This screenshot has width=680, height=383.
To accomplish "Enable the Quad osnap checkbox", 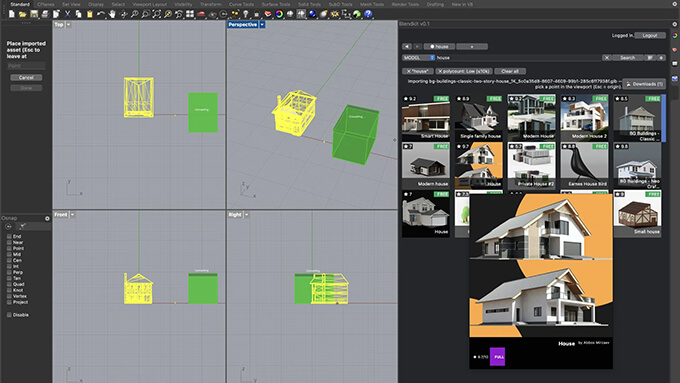I will pyautogui.click(x=9, y=284).
